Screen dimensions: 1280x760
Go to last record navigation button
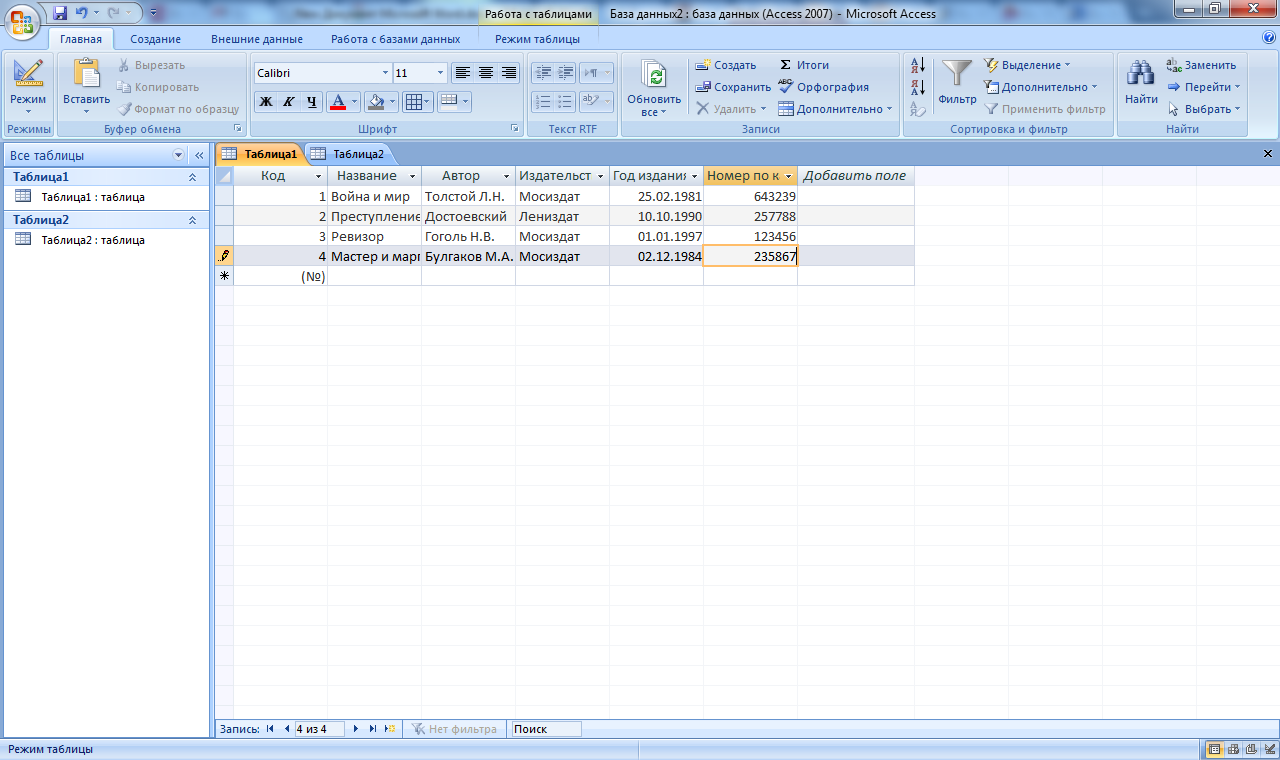click(373, 729)
